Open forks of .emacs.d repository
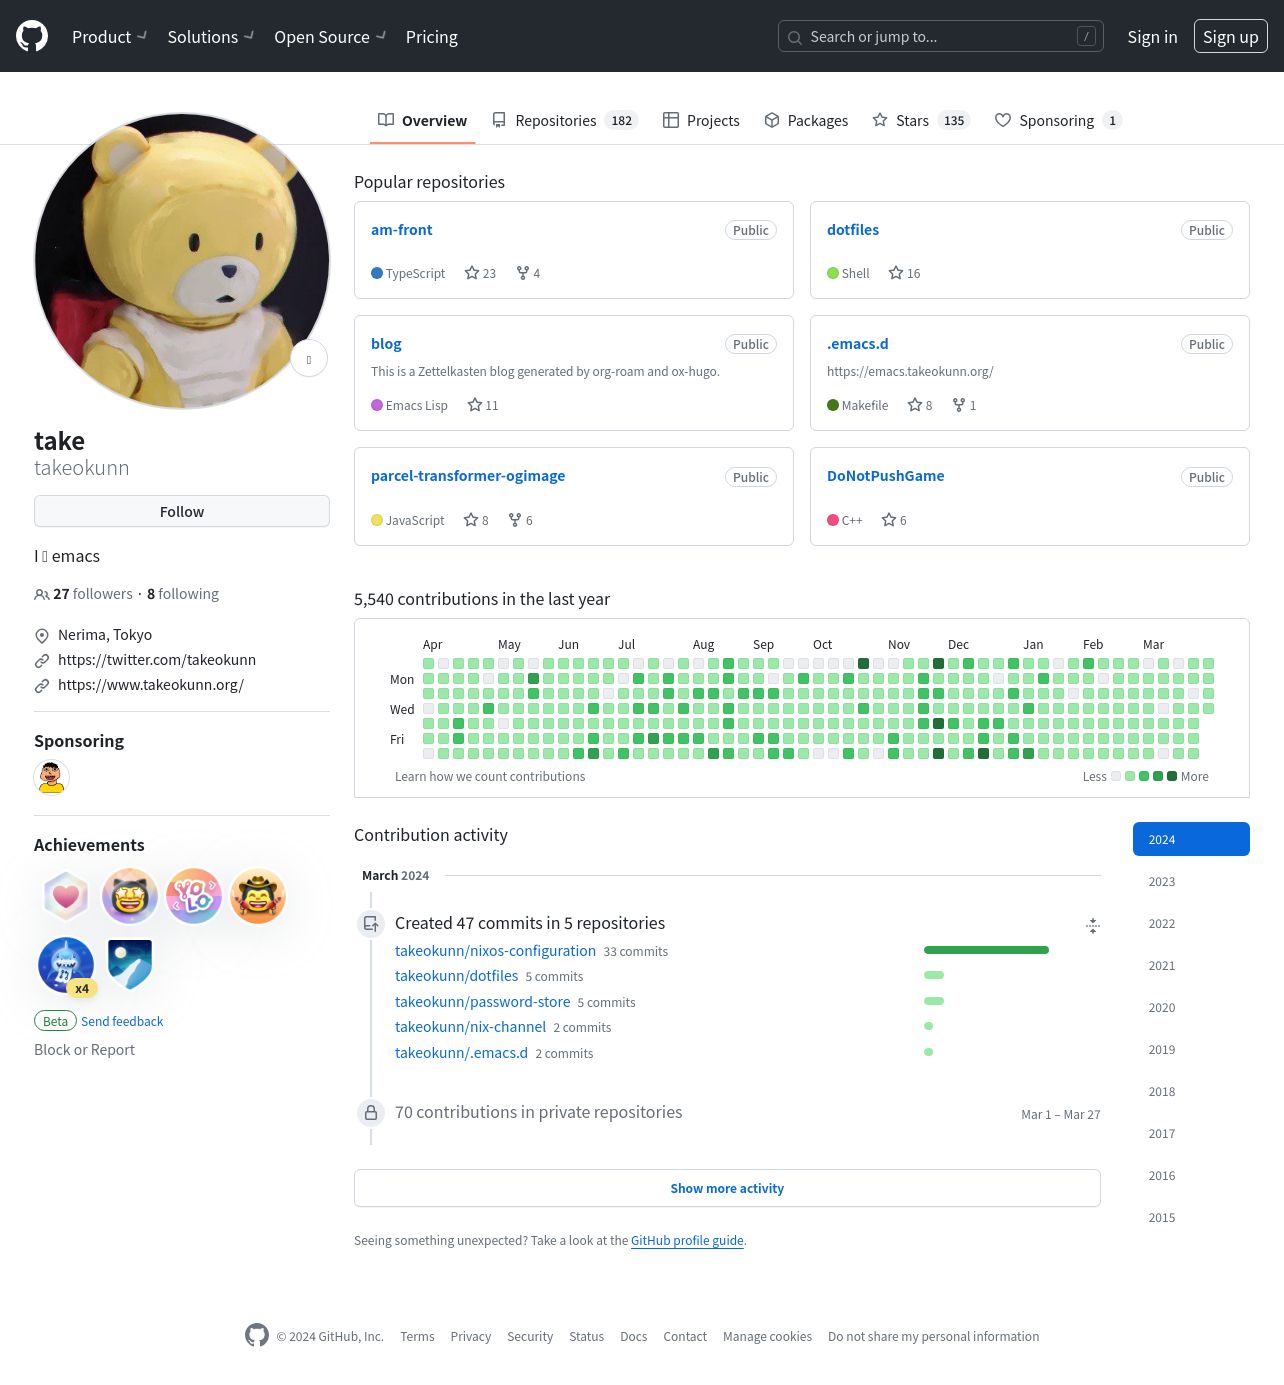Viewport: 1284px width, 1385px height. click(964, 405)
